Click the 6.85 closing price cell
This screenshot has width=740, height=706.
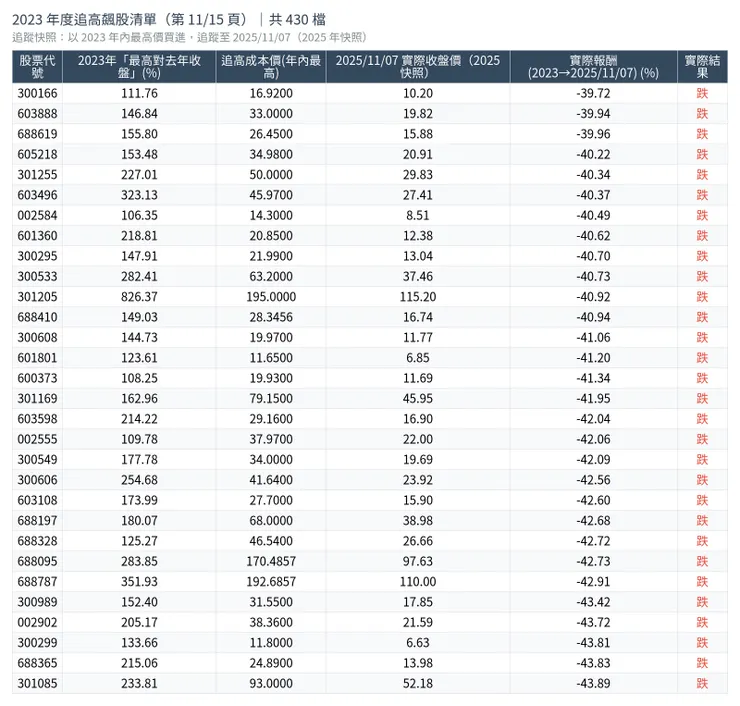418,358
